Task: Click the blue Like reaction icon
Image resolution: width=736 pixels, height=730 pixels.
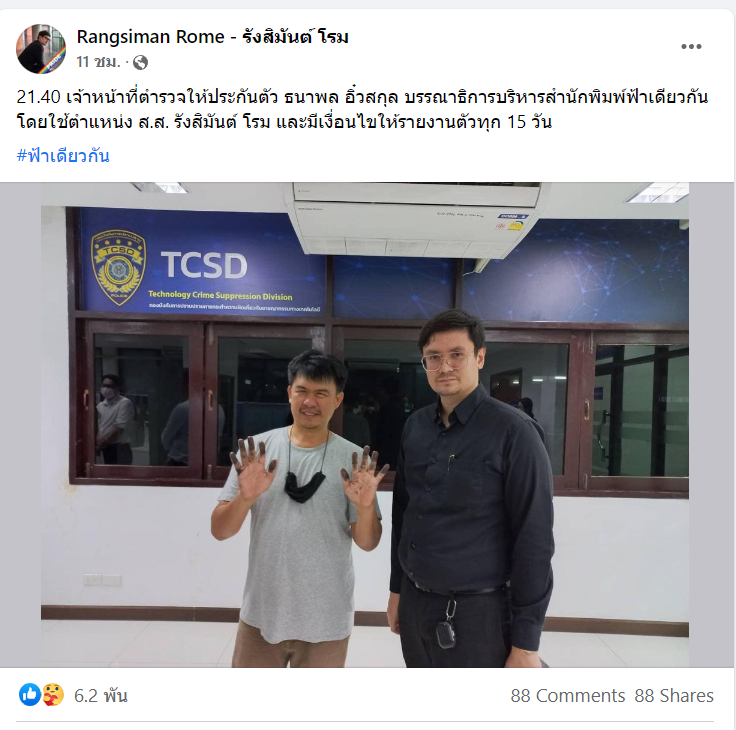Action: pyautogui.click(x=30, y=694)
